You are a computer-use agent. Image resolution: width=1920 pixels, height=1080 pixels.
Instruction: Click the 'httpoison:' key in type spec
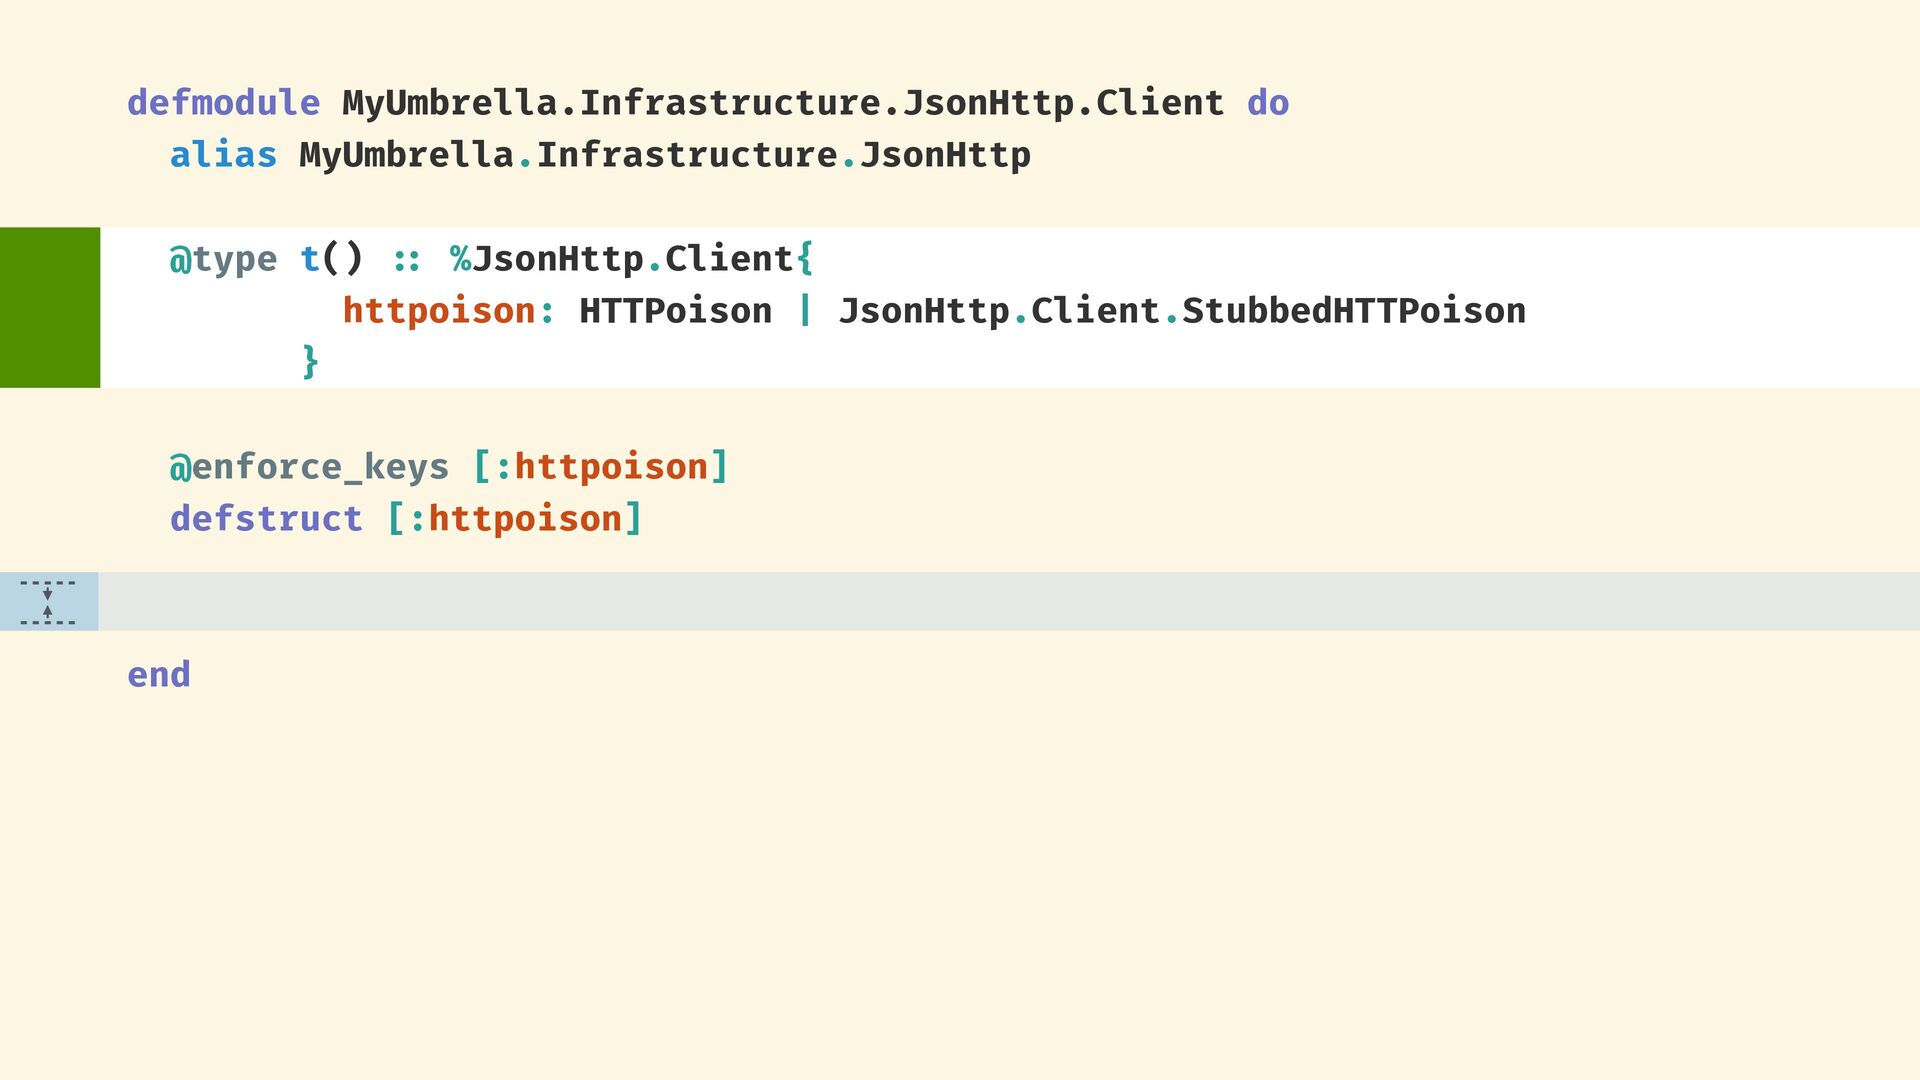coord(448,311)
